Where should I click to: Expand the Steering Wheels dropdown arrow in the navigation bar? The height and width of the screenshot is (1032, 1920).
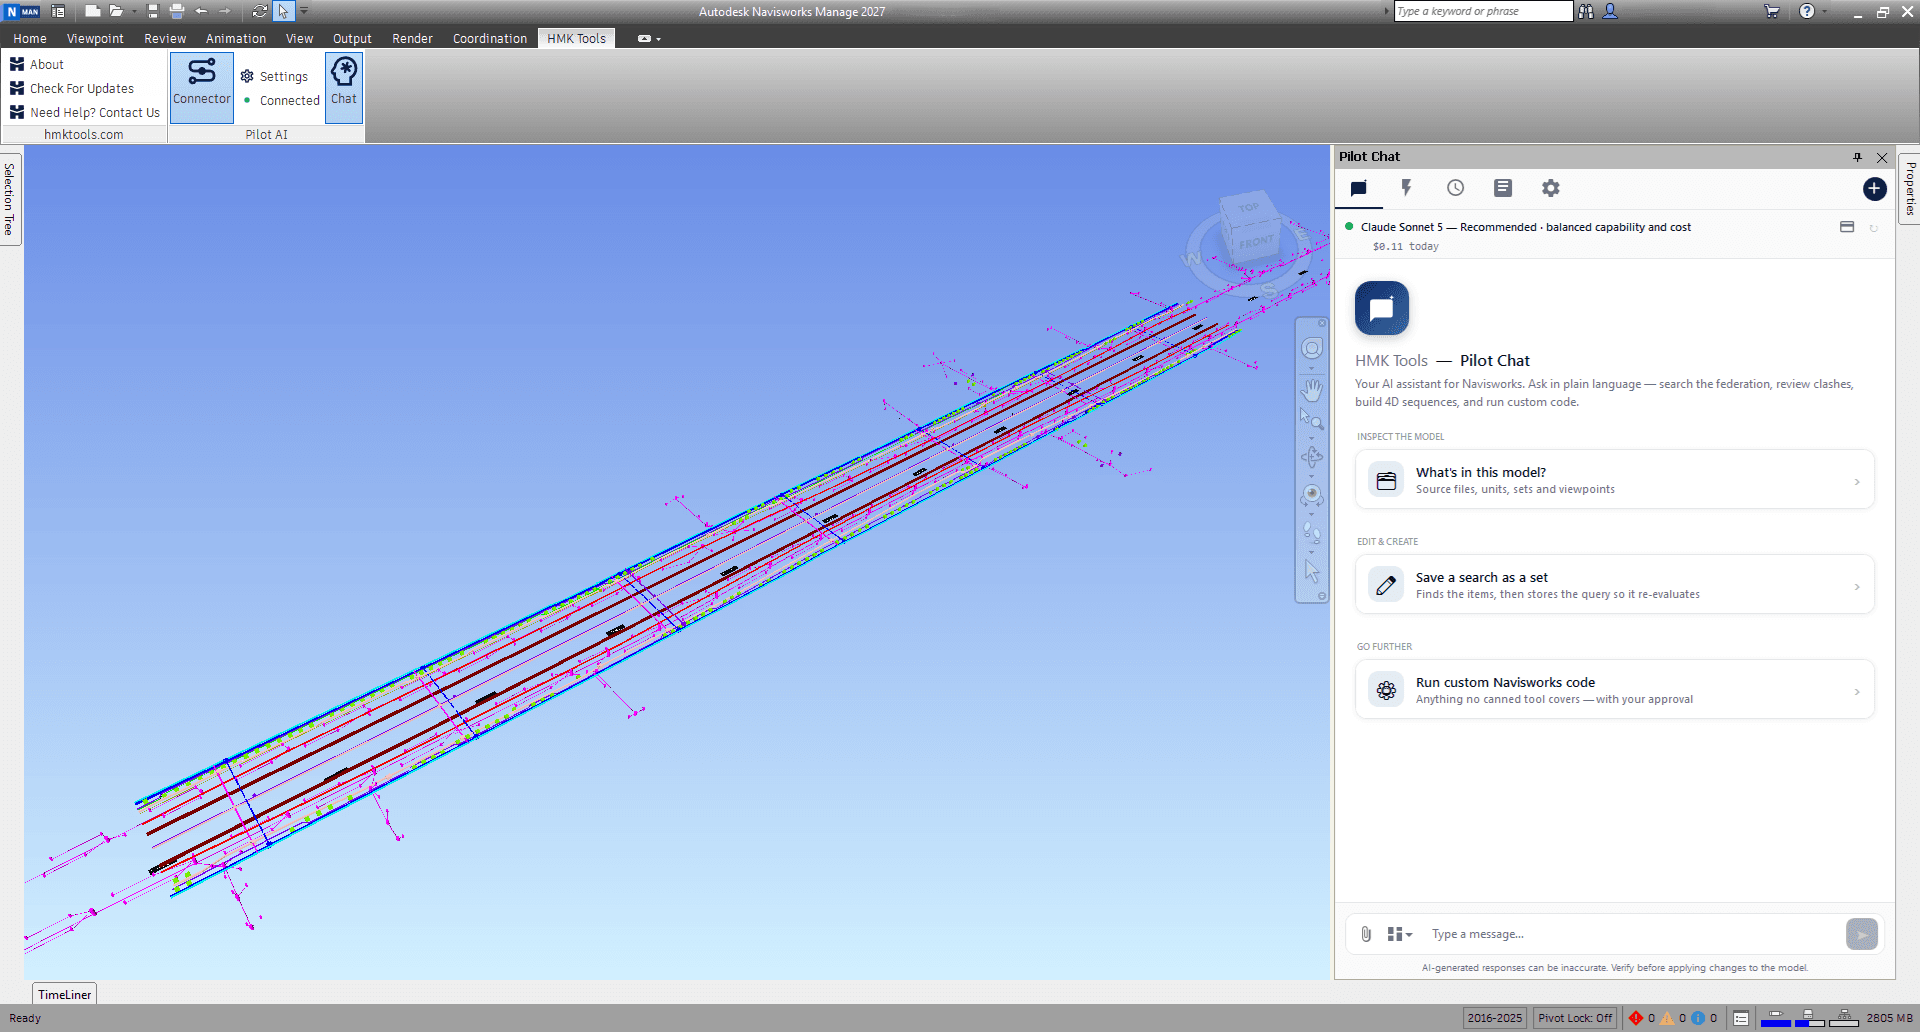(x=1312, y=366)
